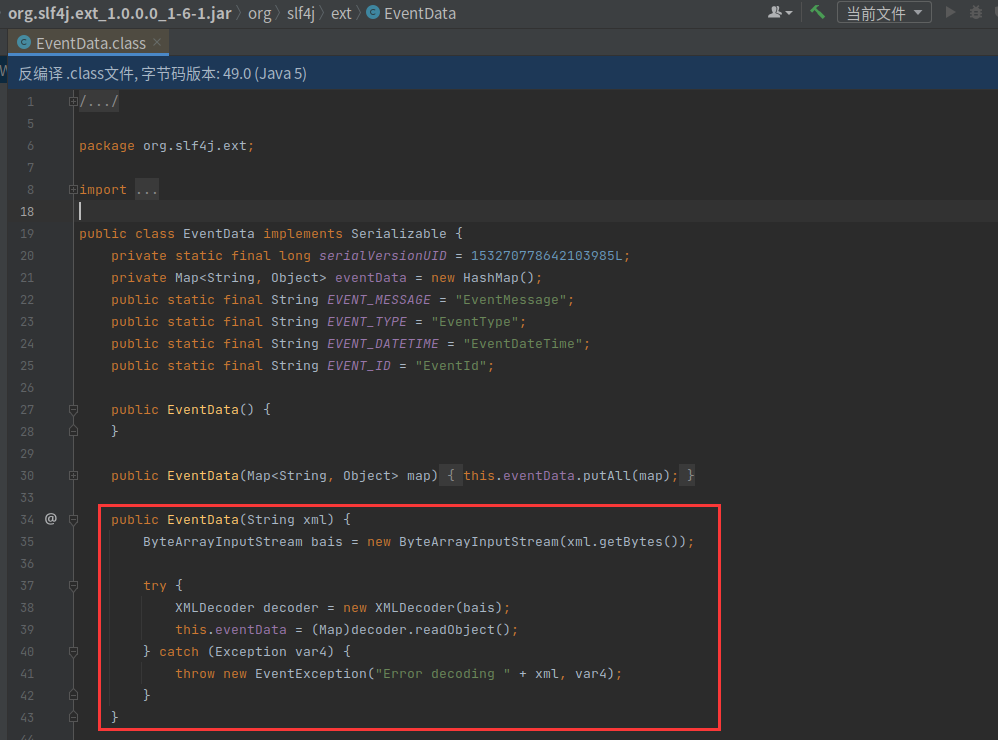Click line number 34 in gutter
The height and width of the screenshot is (740, 998).
click(27, 520)
